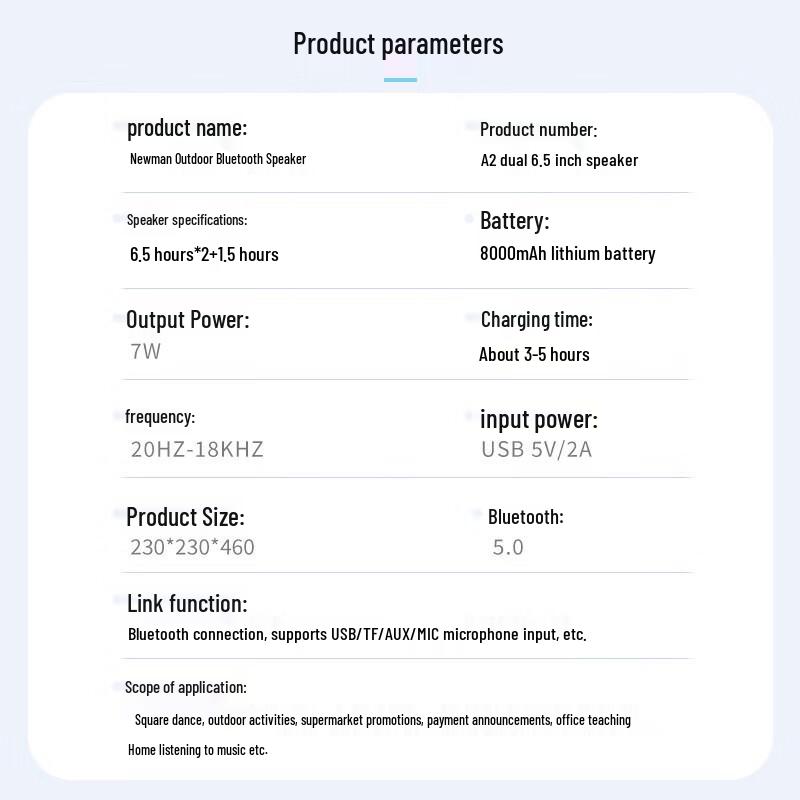Select the "frequency:" label

pyautogui.click(x=160, y=417)
